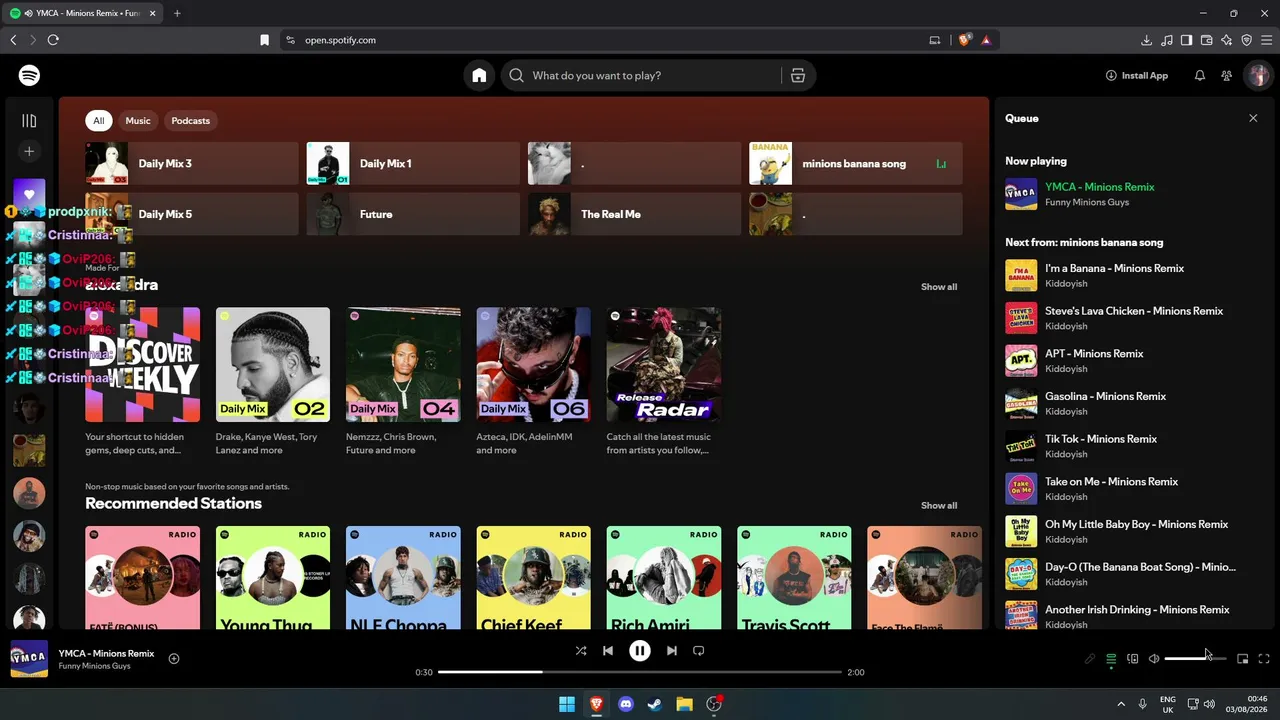The height and width of the screenshot is (720, 1280).
Task: Skip to the next track
Action: coord(672,651)
